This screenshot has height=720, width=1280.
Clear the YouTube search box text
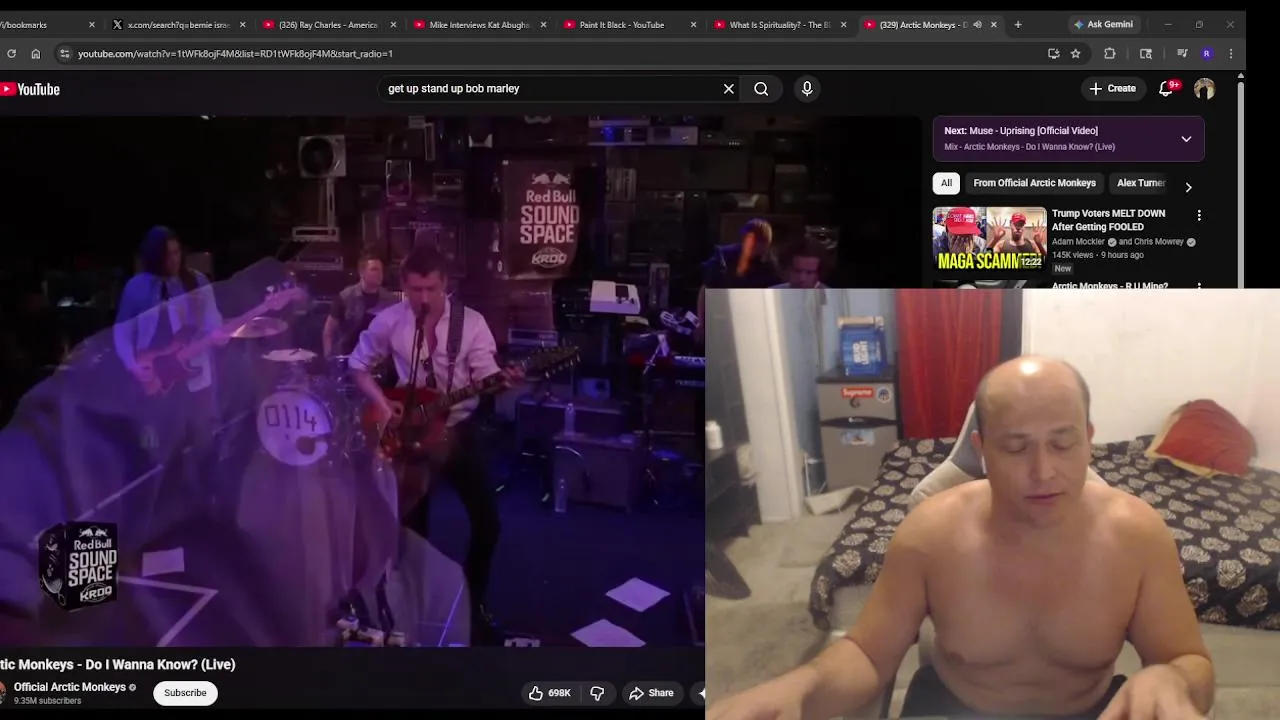click(x=729, y=89)
